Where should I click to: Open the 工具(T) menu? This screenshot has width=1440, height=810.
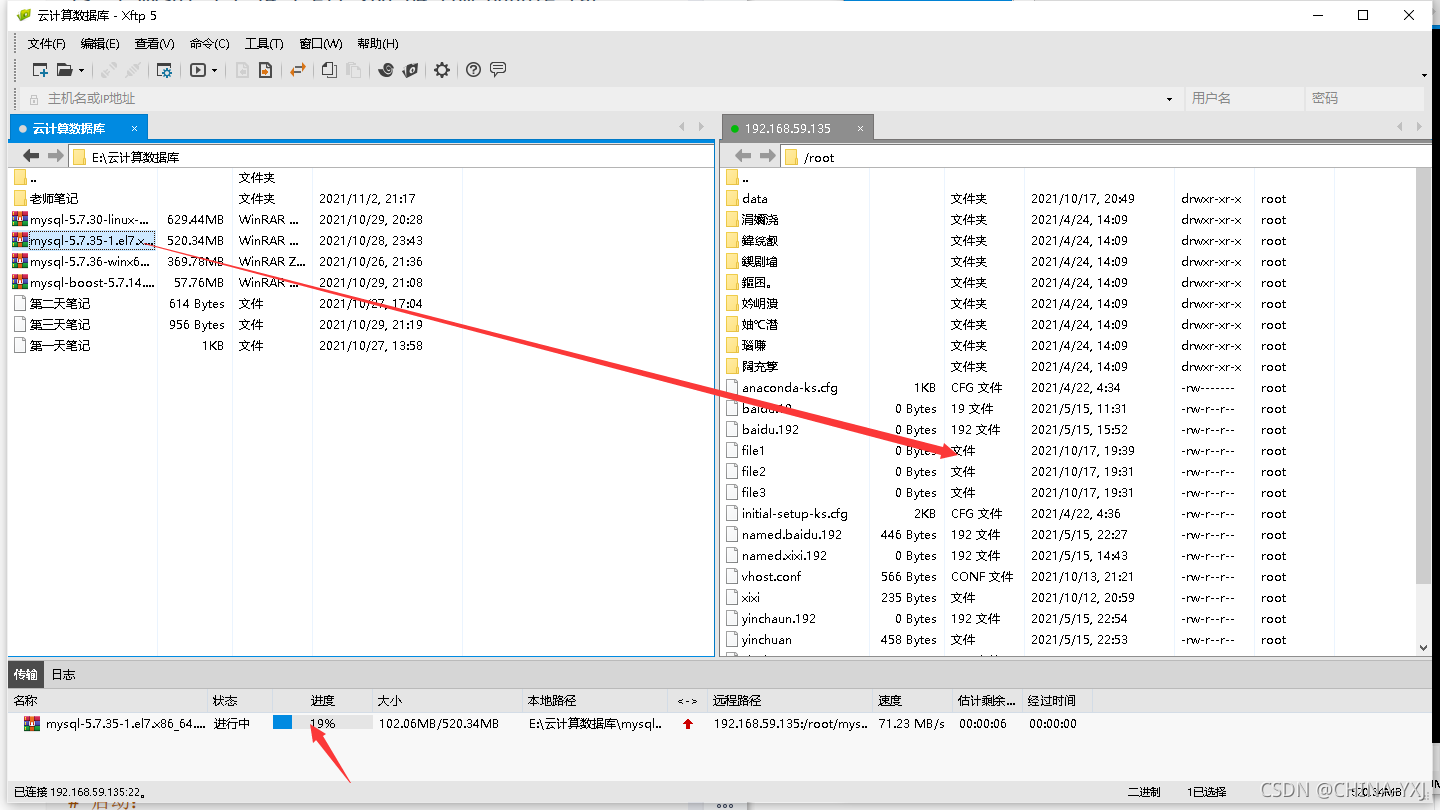[264, 44]
